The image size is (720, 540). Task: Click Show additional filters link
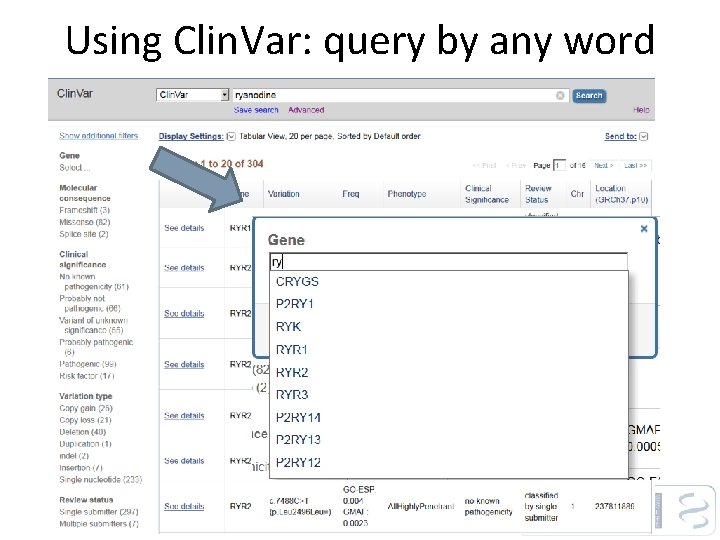pos(99,136)
